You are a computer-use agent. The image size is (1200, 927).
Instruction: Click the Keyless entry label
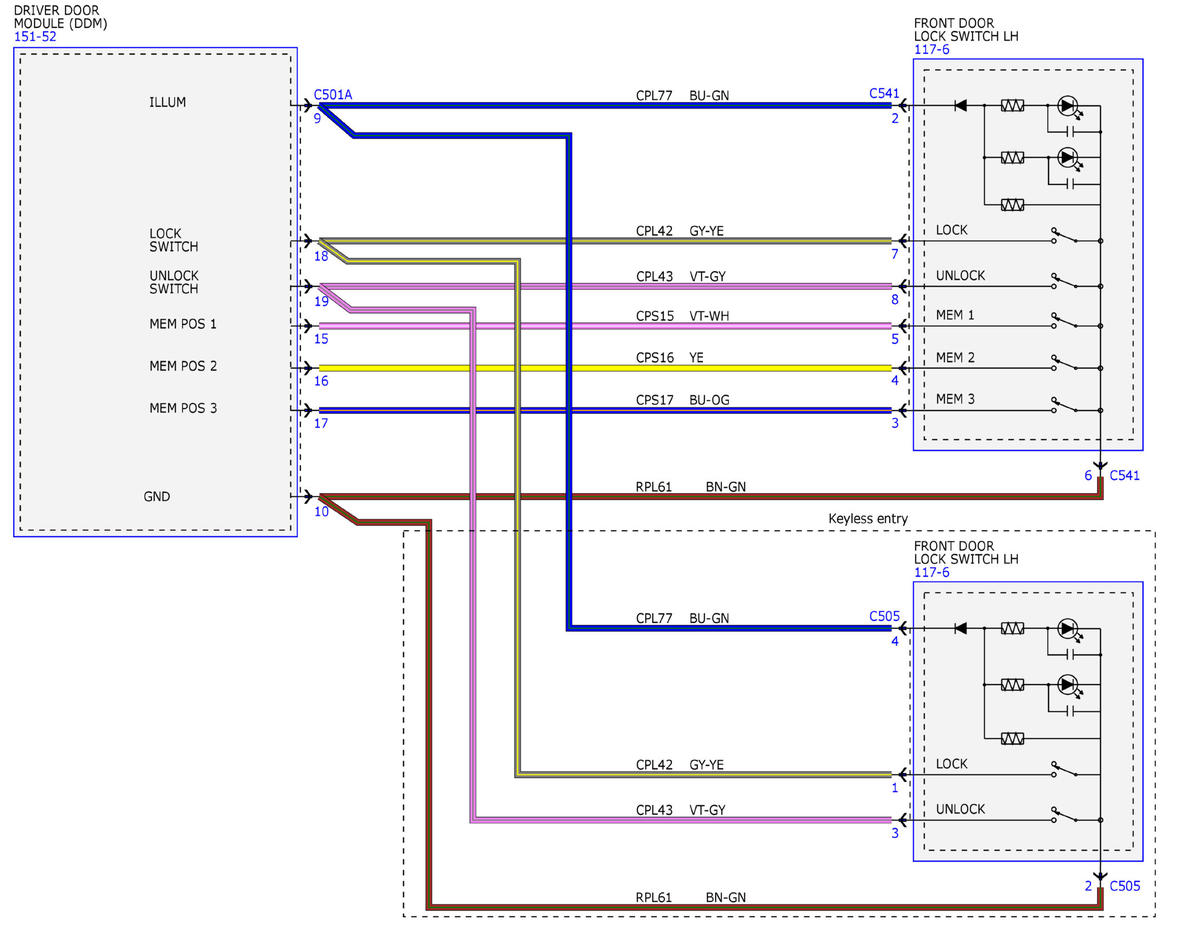867,518
